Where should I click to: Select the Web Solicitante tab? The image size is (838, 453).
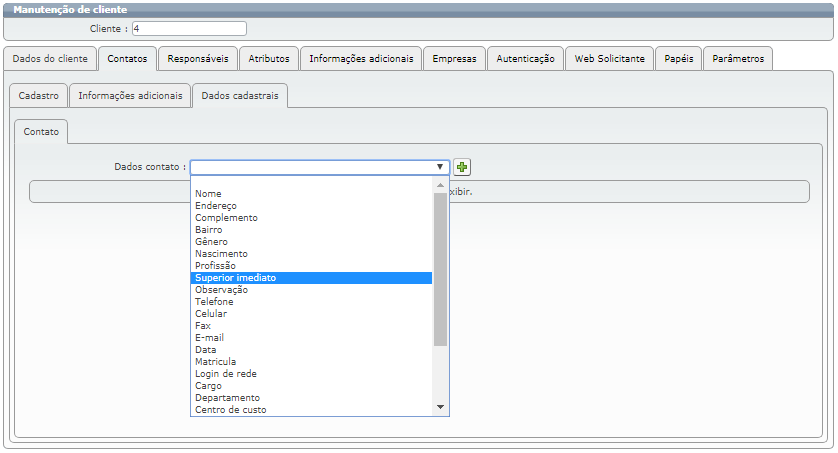pos(610,59)
